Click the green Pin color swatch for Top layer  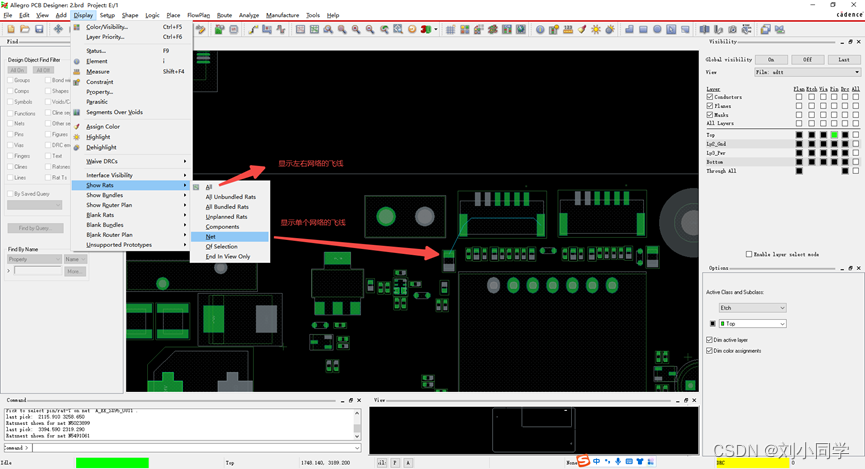(834, 135)
